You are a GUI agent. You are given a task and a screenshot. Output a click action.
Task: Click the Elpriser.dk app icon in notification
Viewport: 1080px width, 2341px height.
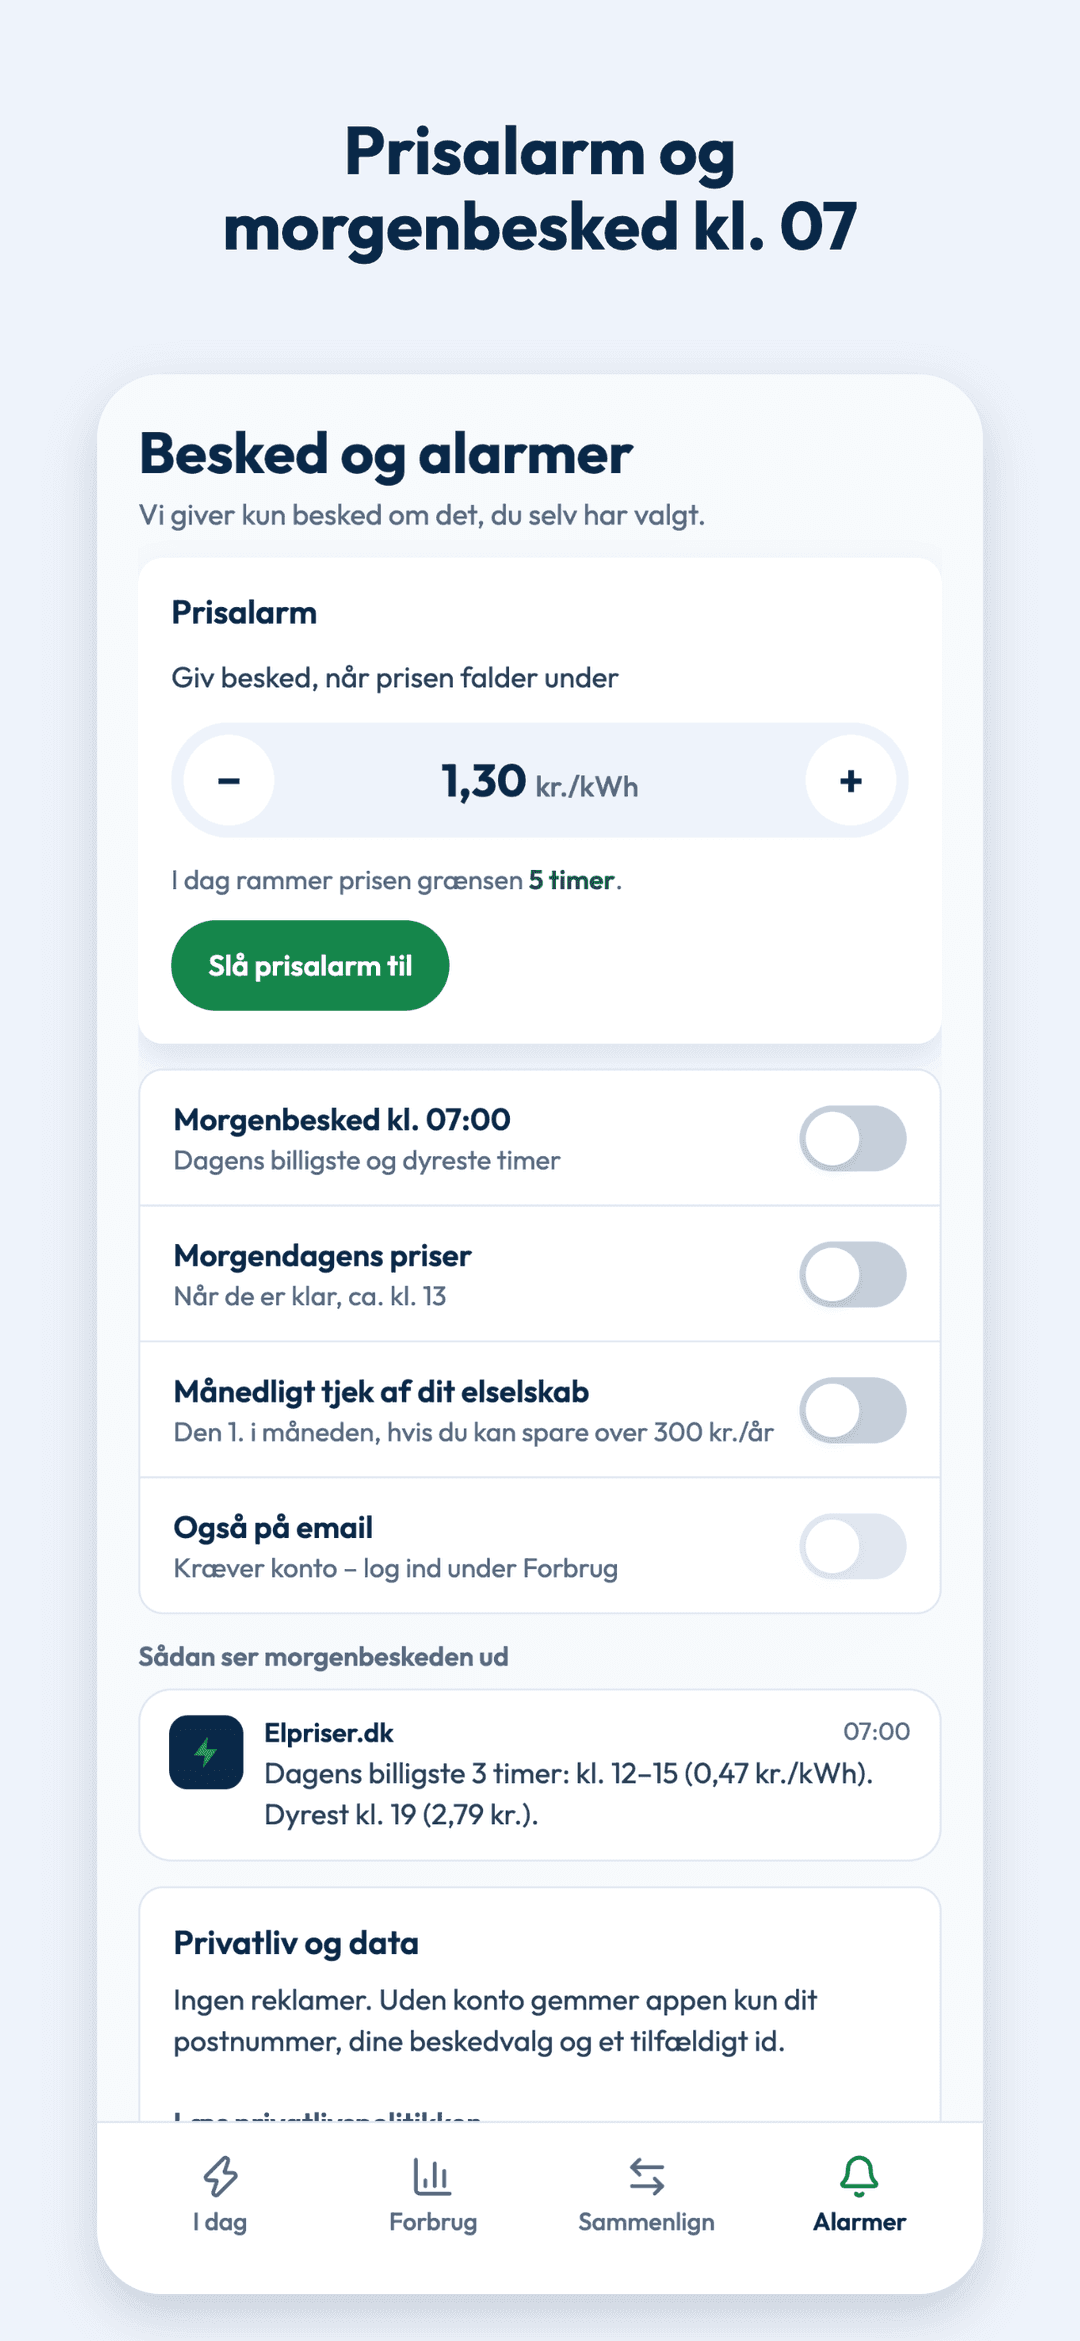206,1752
